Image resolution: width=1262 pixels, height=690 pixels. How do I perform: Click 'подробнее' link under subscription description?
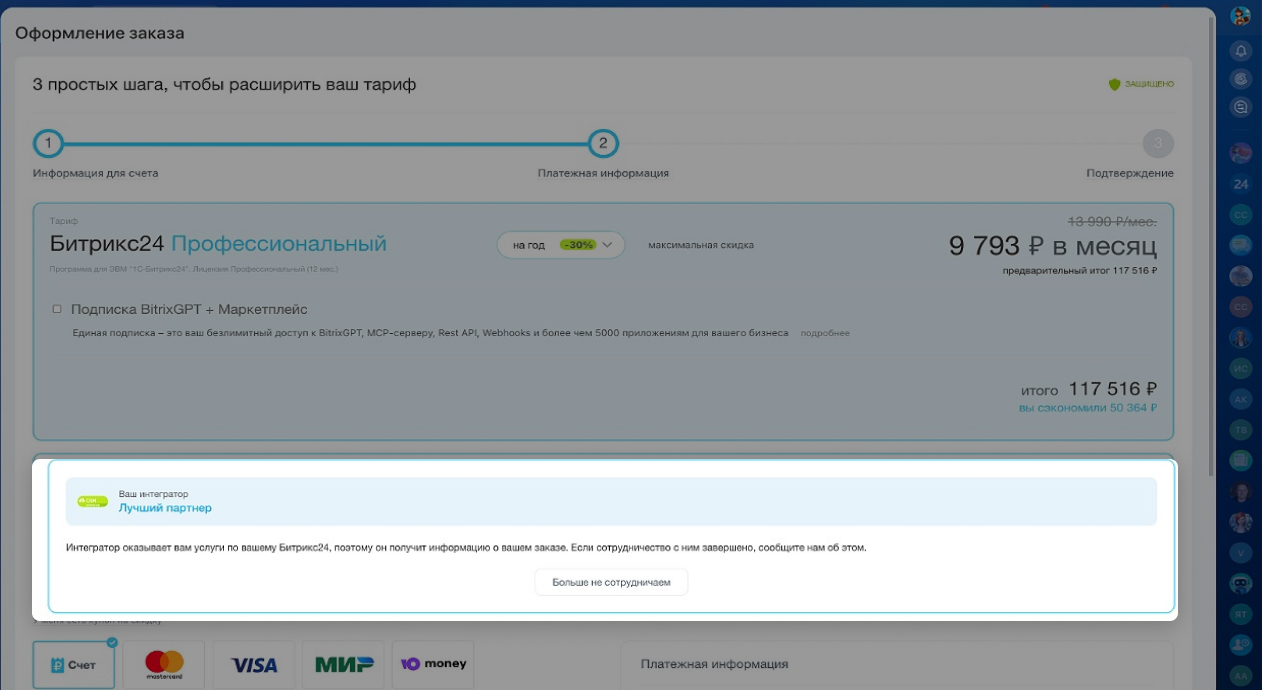(x=825, y=333)
